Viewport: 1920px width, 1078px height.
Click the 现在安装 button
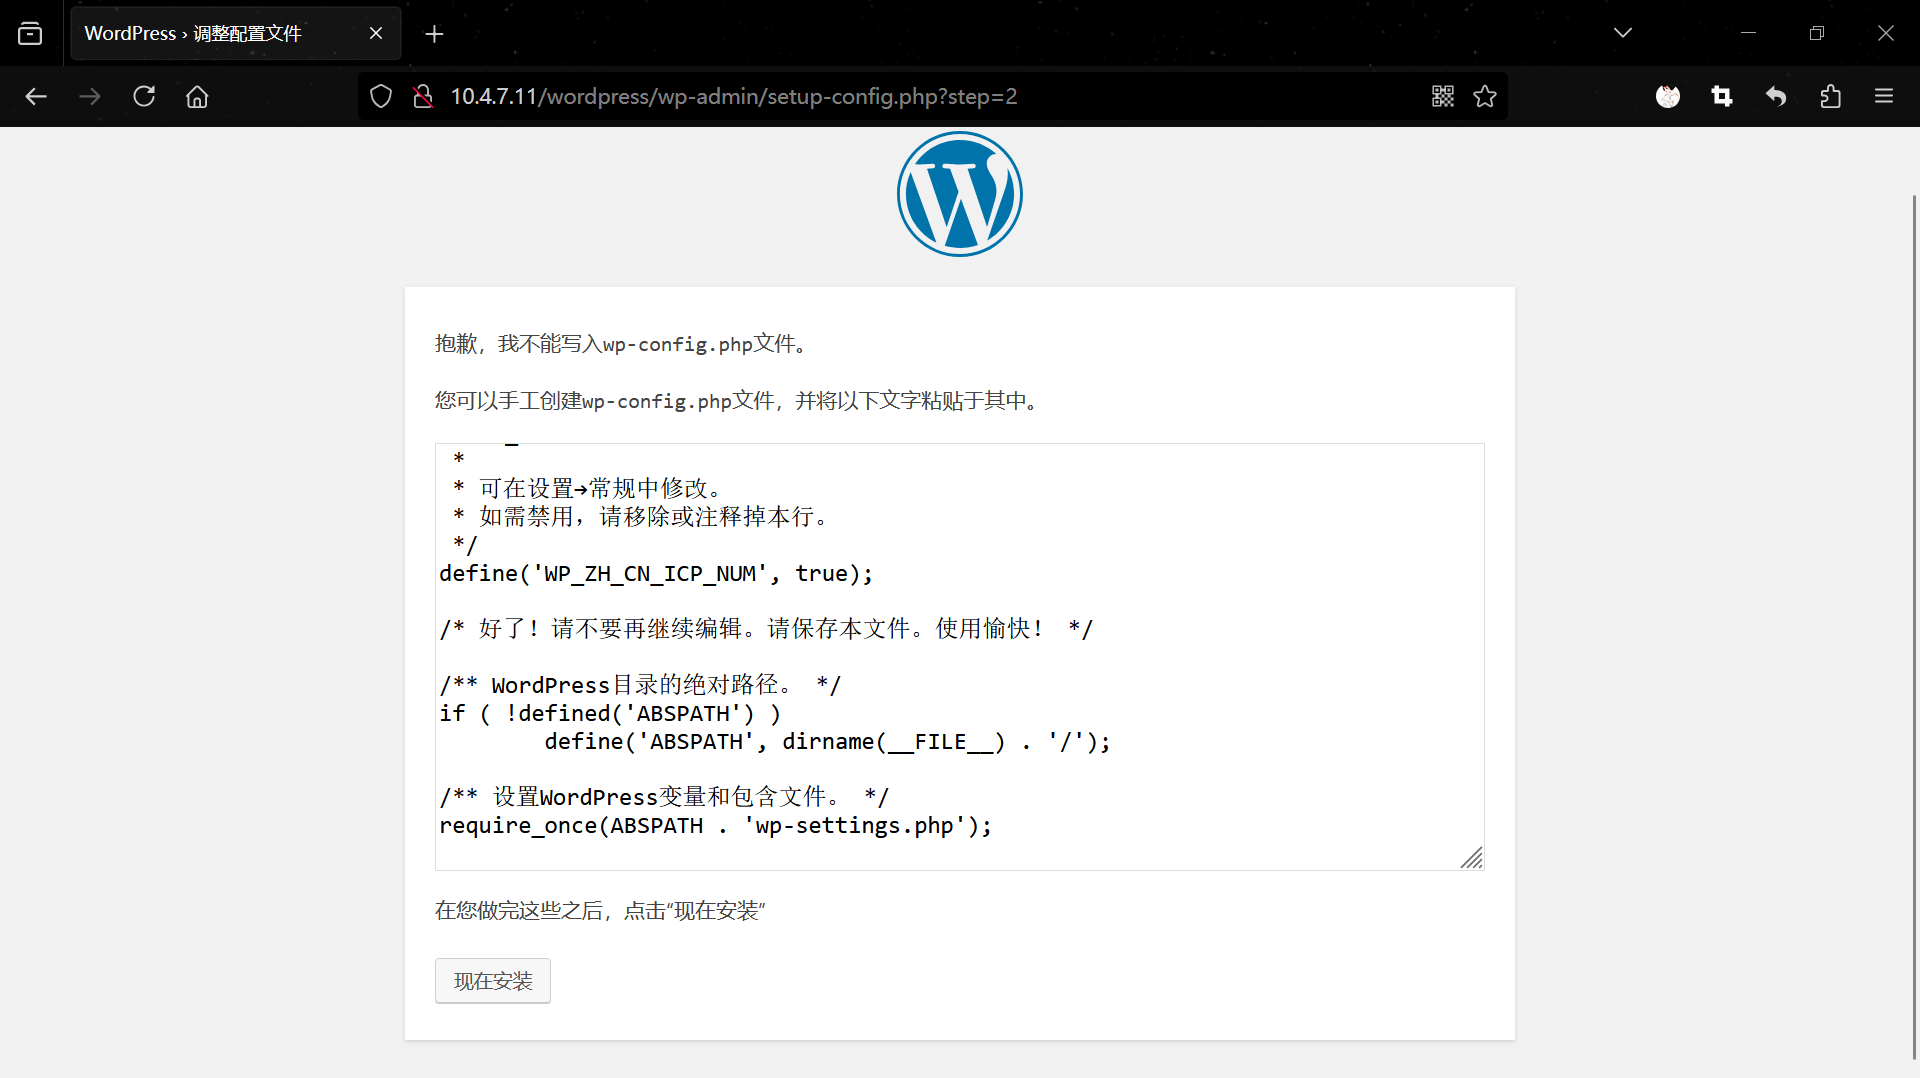pos(493,981)
